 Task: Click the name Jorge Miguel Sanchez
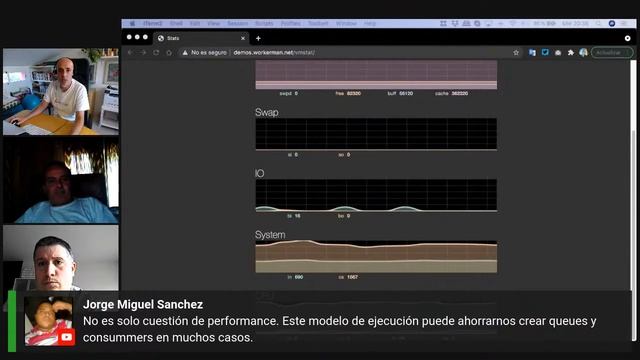[143, 304]
